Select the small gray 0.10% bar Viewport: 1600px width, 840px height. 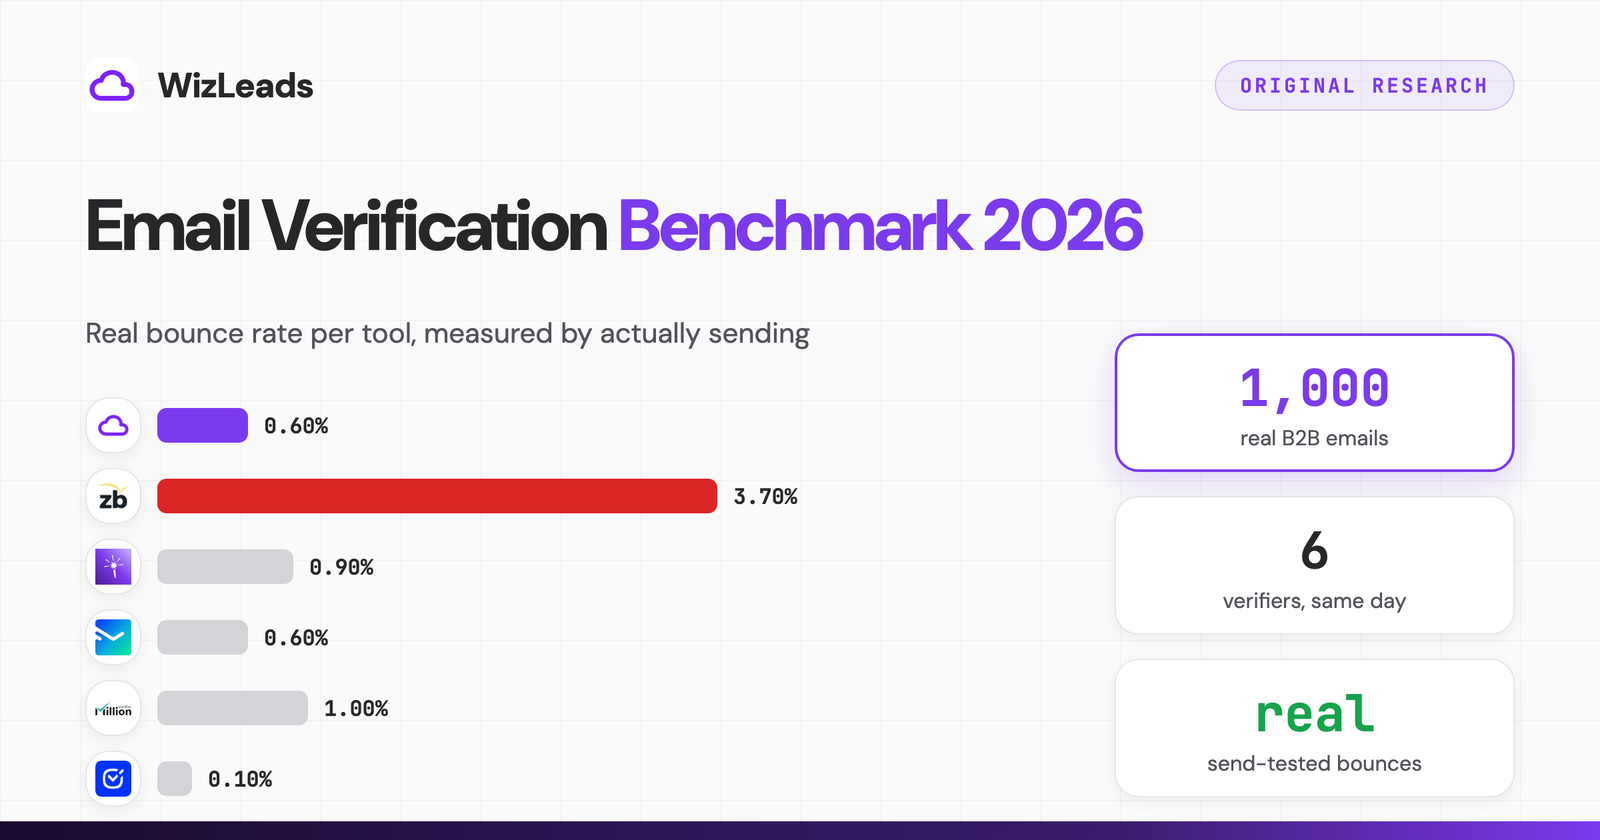click(x=174, y=779)
